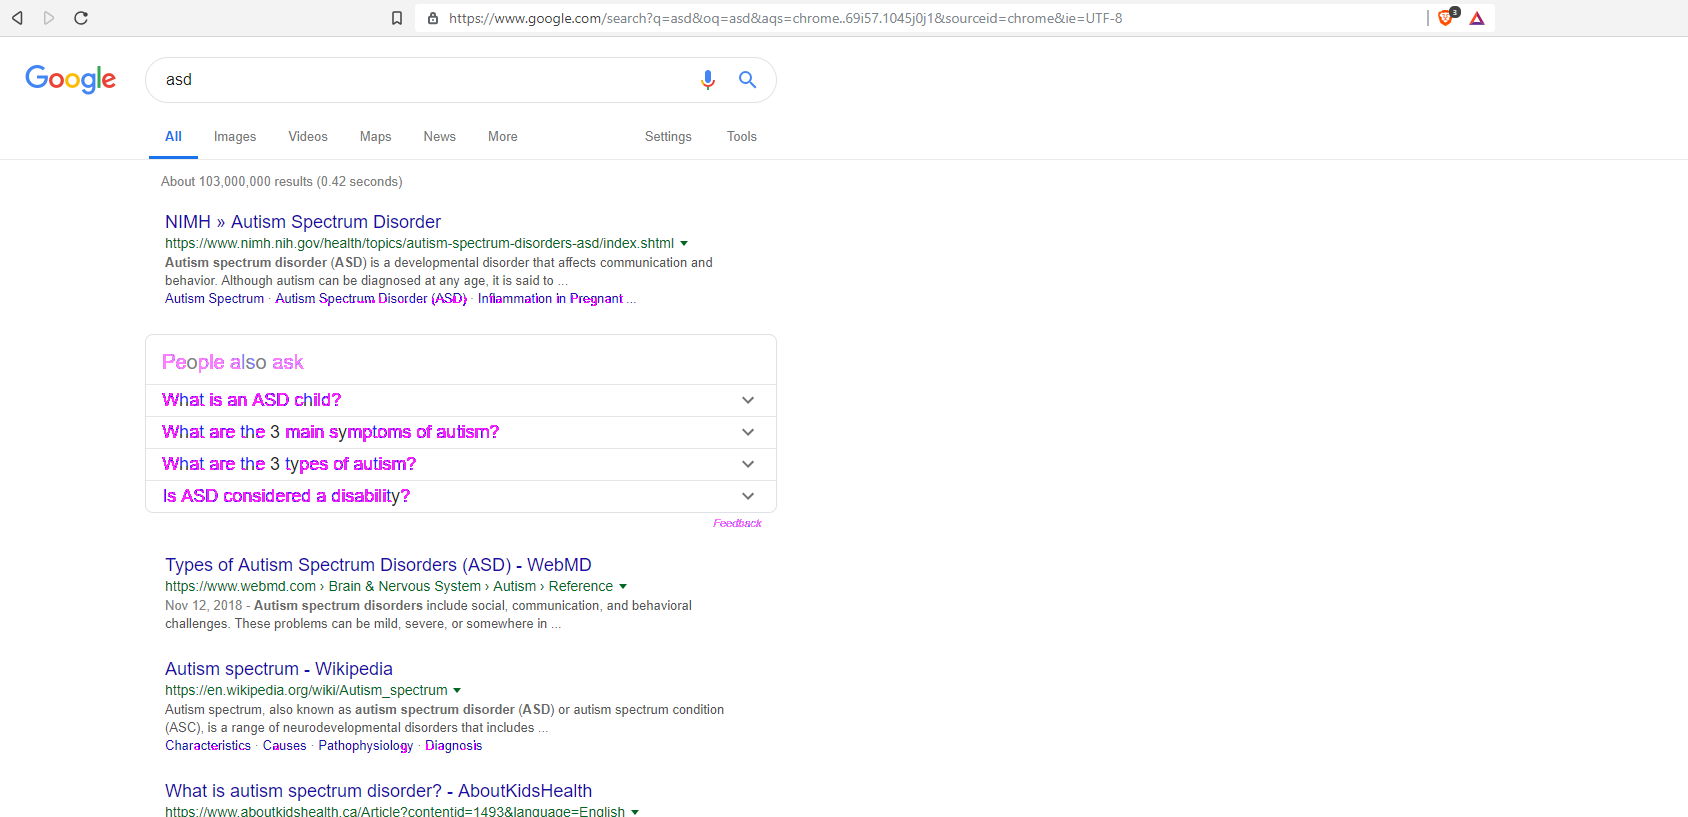Open the More search categories menu
The width and height of the screenshot is (1688, 817).
(x=503, y=137)
